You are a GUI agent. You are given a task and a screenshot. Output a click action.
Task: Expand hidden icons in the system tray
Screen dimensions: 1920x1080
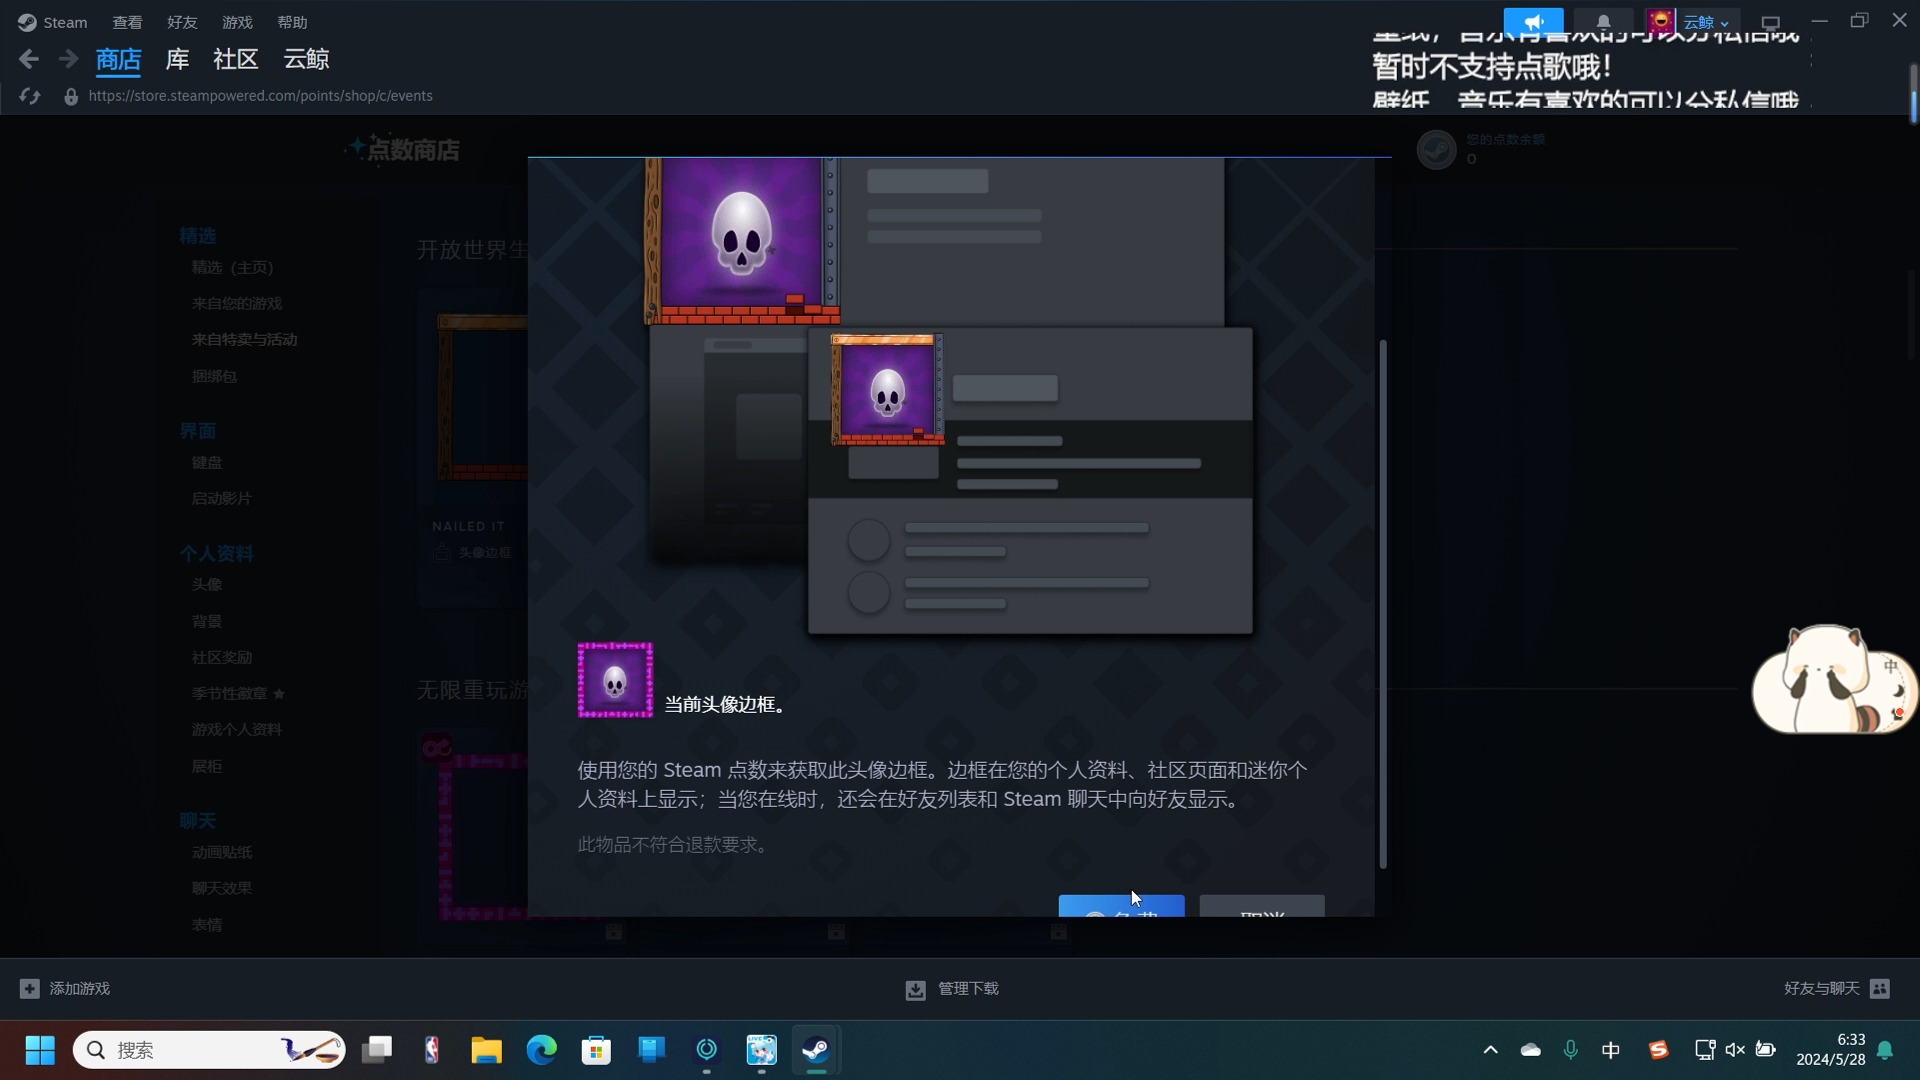coord(1490,1050)
